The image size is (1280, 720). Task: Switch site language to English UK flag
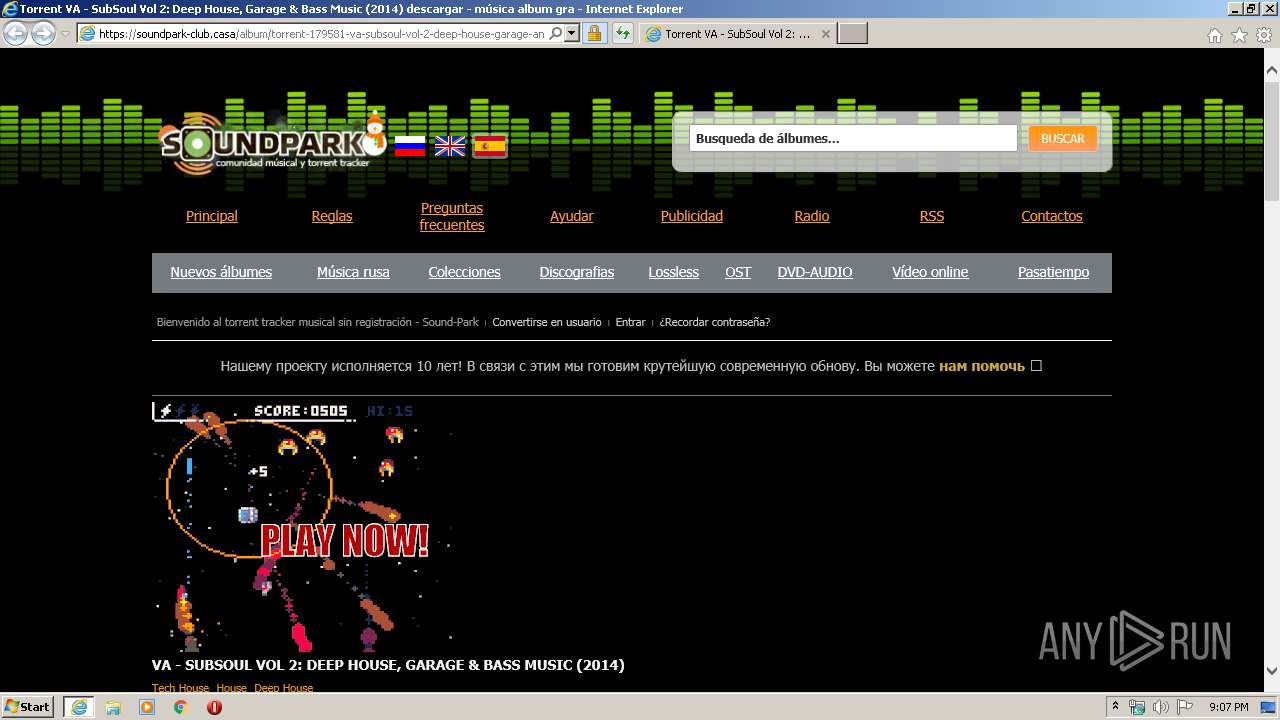450,146
